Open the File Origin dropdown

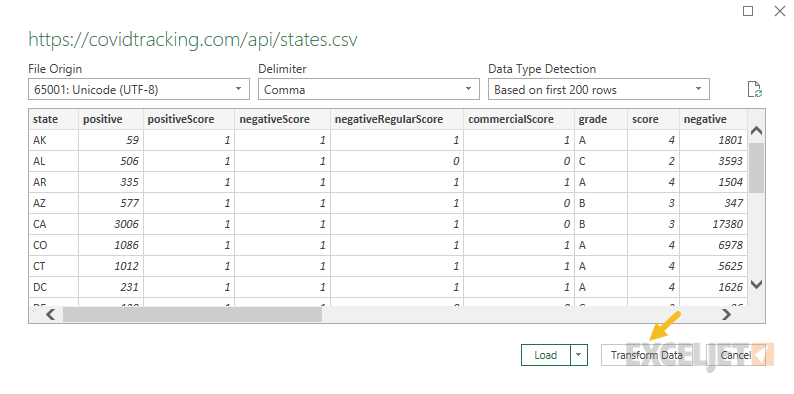click(139, 90)
